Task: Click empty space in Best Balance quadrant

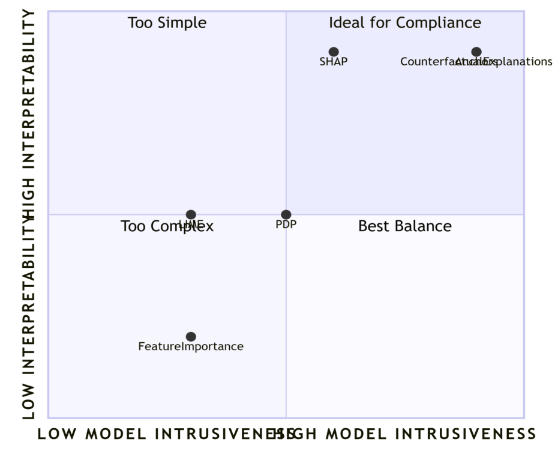Action: [405, 319]
